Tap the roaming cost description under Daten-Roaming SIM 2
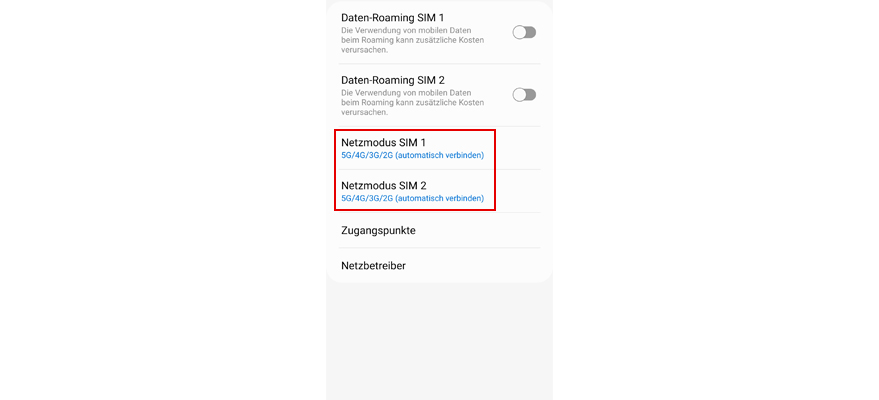879x400 pixels. (413, 103)
